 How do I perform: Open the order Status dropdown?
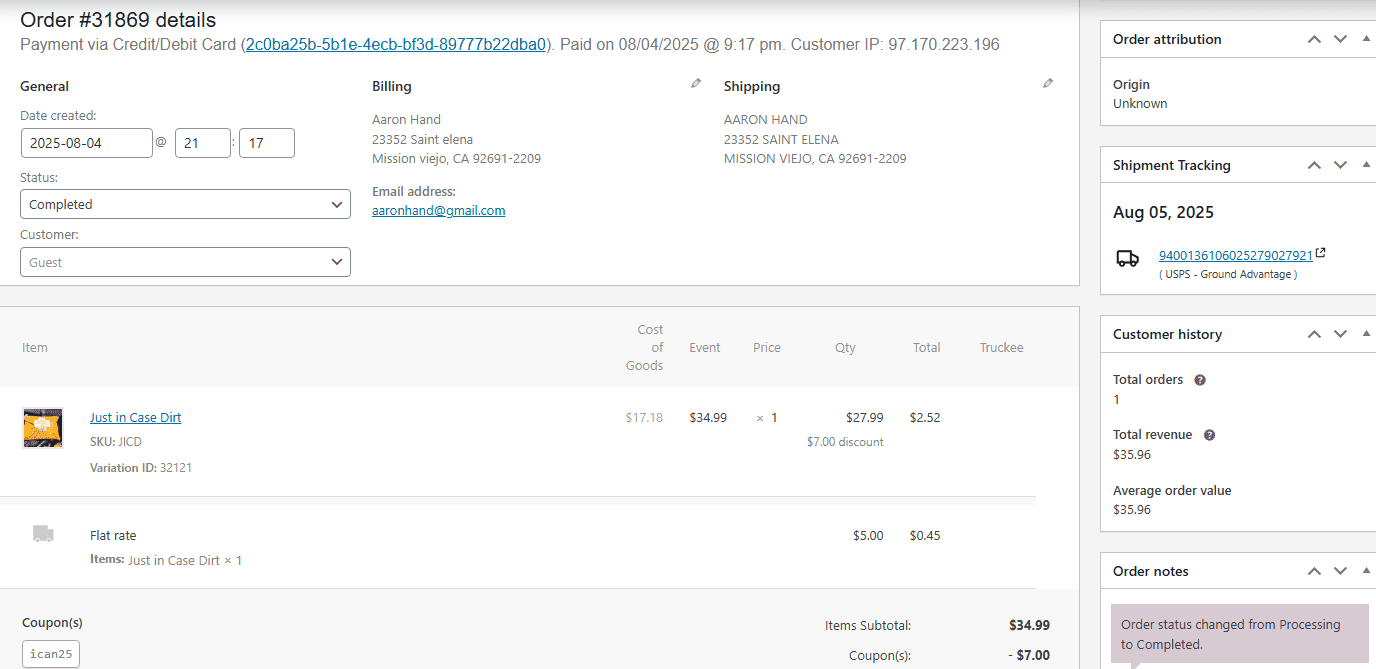[185, 204]
